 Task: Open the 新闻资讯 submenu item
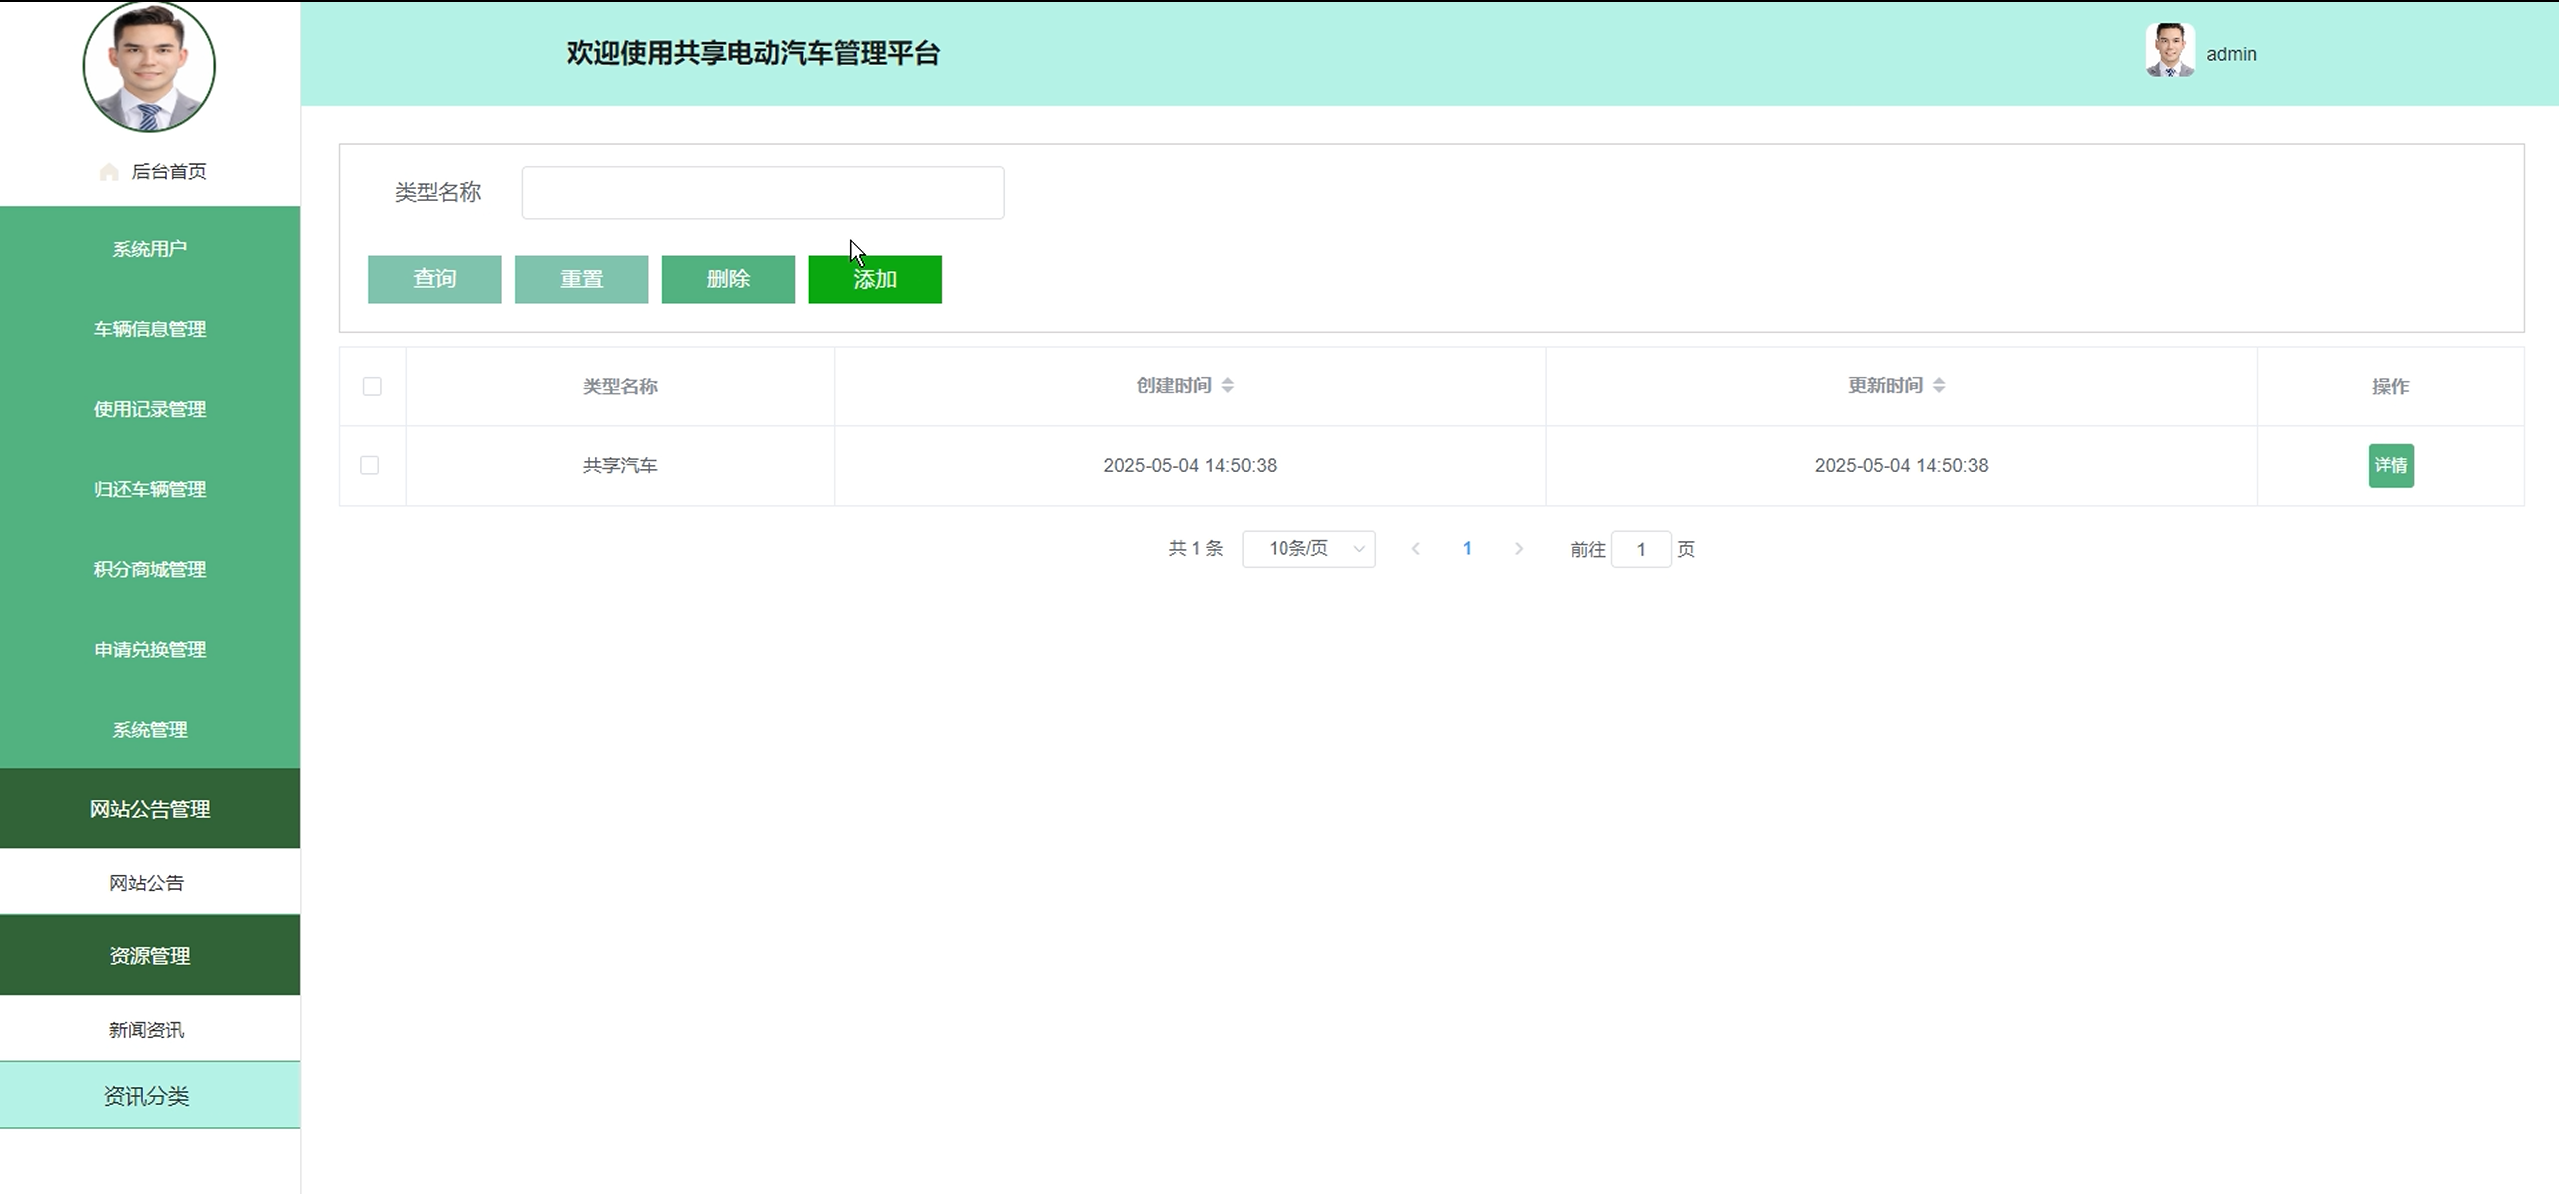[147, 1030]
